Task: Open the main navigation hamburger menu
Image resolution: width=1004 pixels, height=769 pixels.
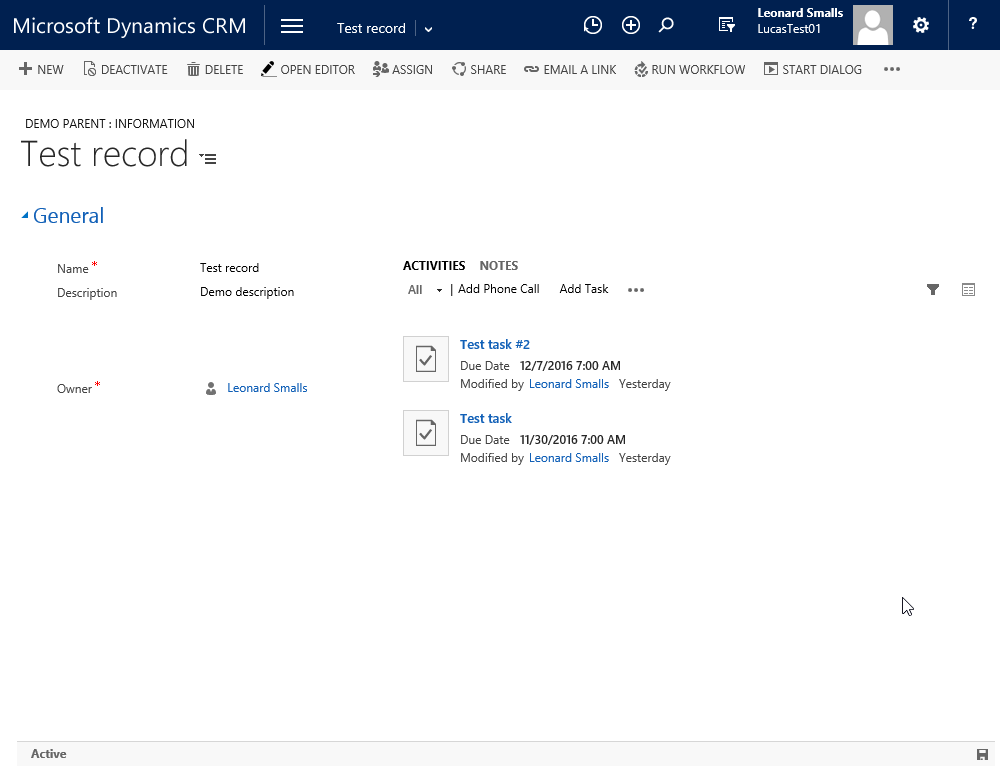Action: 291,26
